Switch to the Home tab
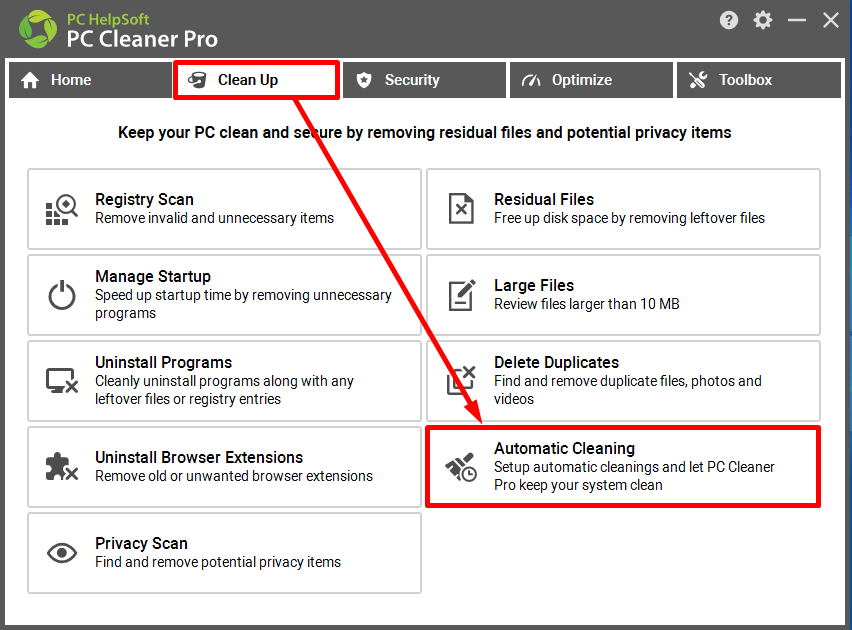The height and width of the screenshot is (630, 852). pyautogui.click(x=90, y=80)
